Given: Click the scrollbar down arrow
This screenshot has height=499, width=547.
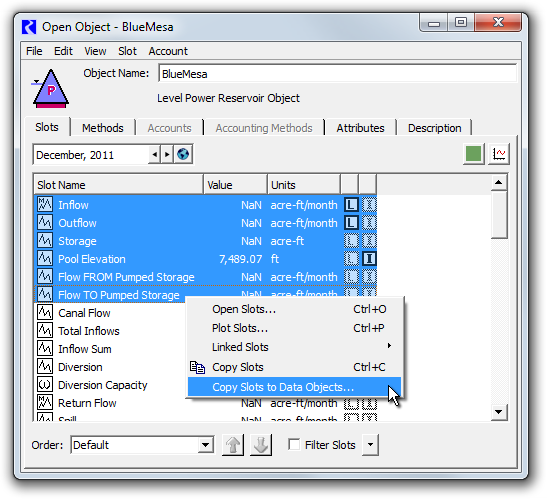Looking at the screenshot, I should [x=499, y=412].
